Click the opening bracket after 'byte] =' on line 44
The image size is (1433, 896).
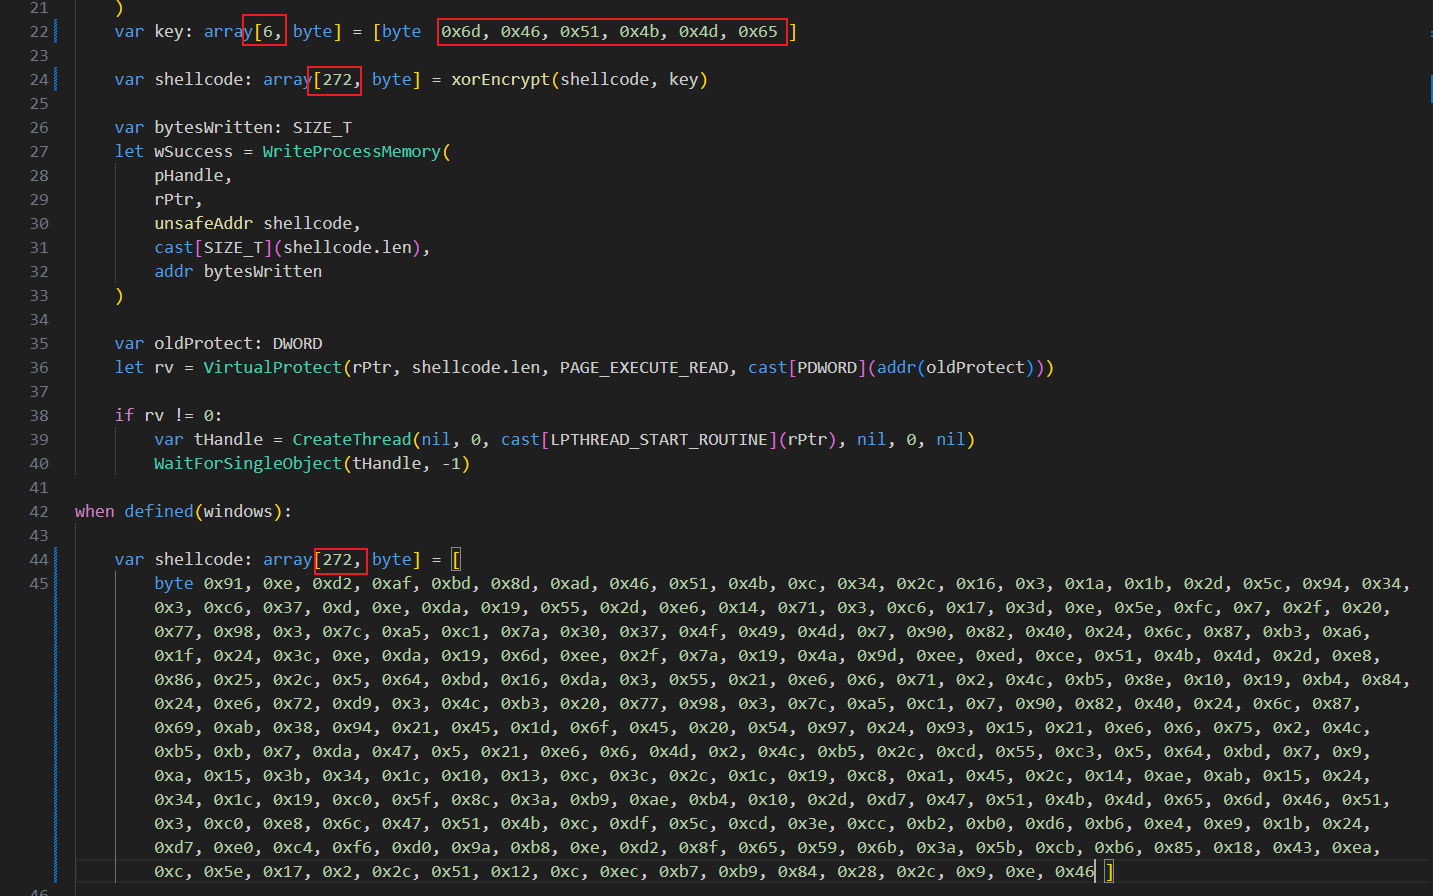(x=456, y=560)
